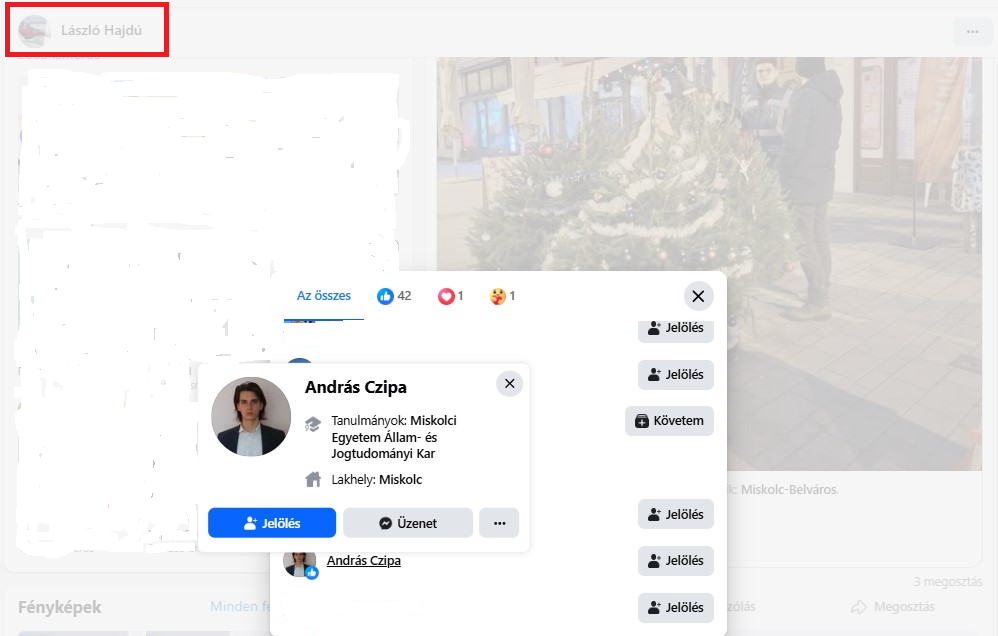
Task: Click blue Jelölés button in hover card
Action: pyautogui.click(x=272, y=523)
